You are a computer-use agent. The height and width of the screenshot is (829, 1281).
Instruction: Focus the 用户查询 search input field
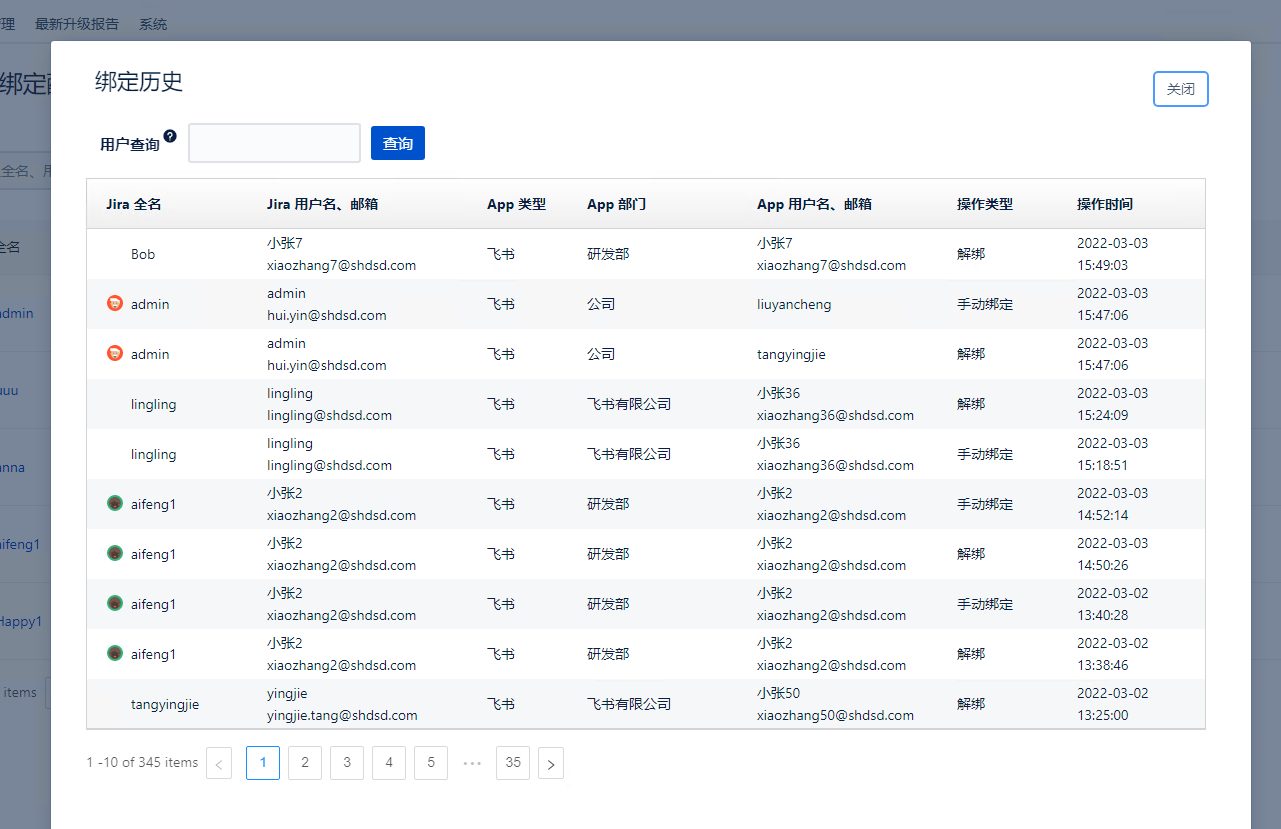[x=274, y=143]
